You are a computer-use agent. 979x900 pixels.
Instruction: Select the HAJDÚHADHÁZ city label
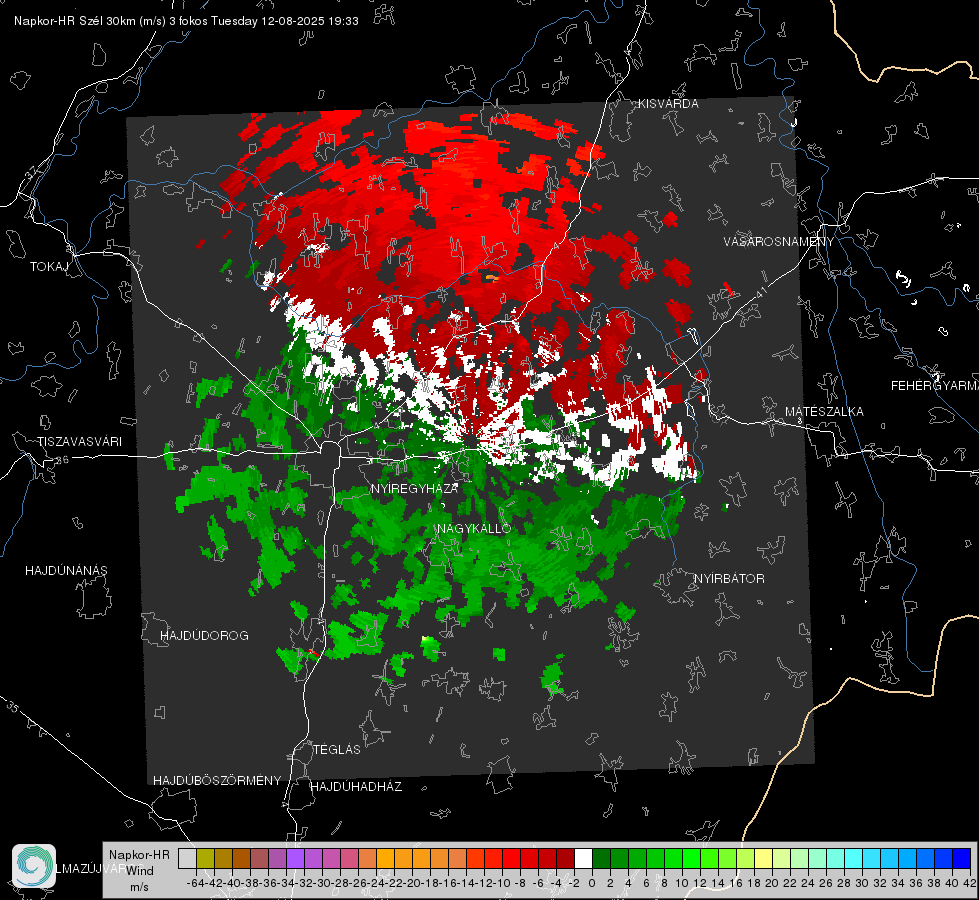click(356, 787)
